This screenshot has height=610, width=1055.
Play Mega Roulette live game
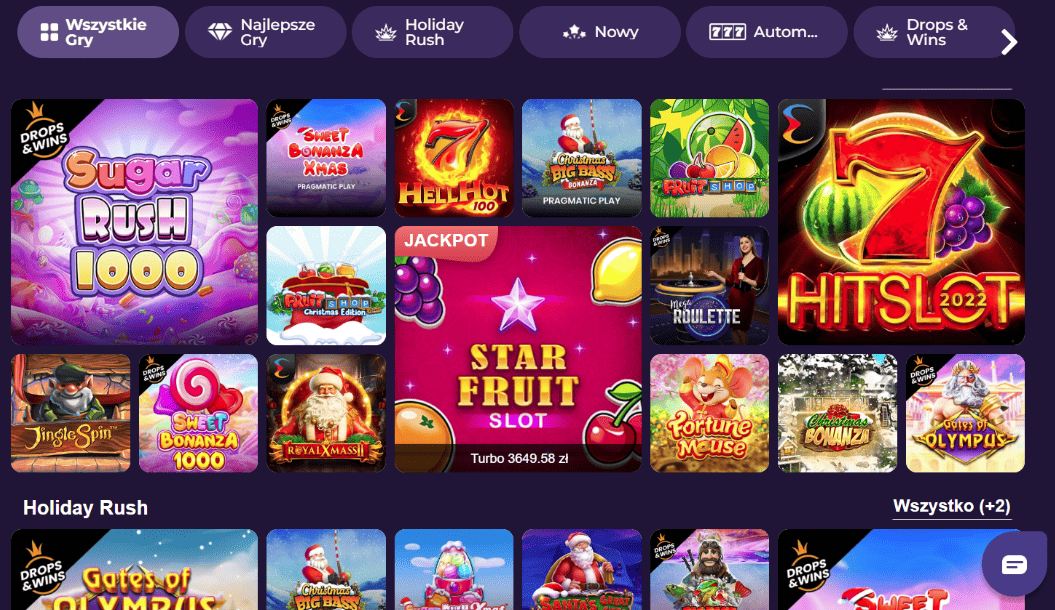coord(709,286)
